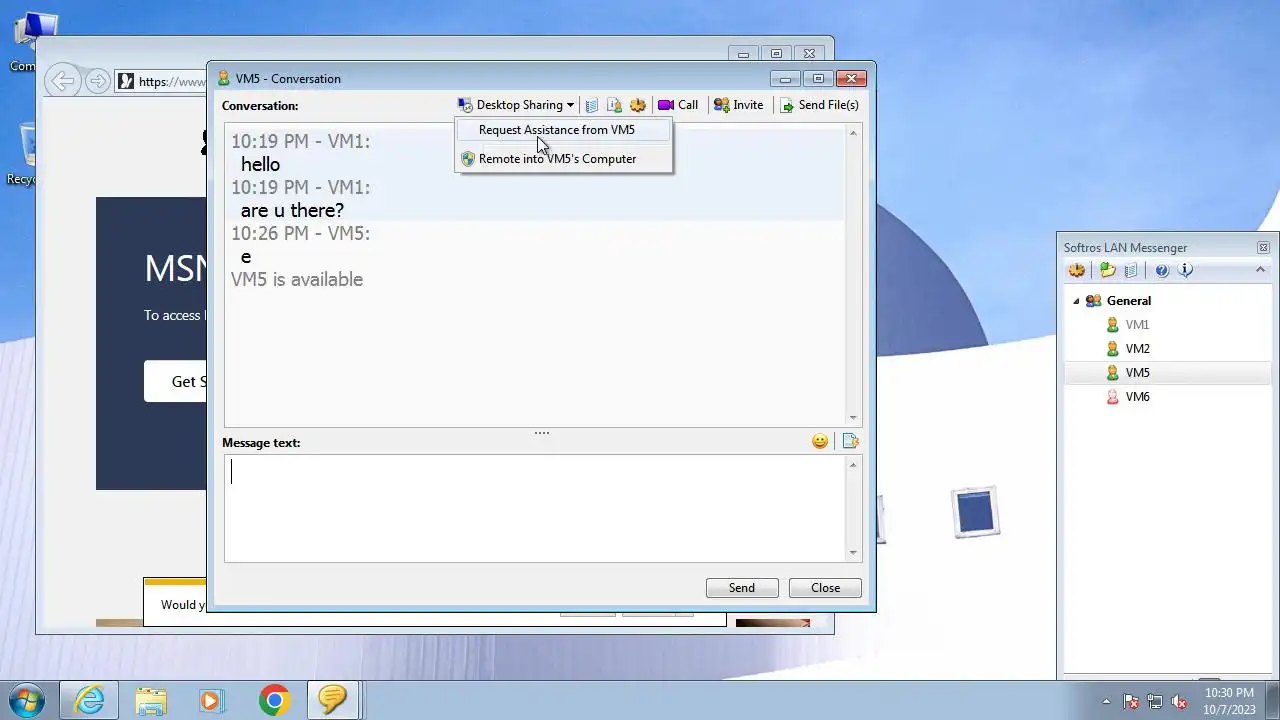Collapse the Messenger toolbar with the chevron
The height and width of the screenshot is (720, 1280).
1260,270
